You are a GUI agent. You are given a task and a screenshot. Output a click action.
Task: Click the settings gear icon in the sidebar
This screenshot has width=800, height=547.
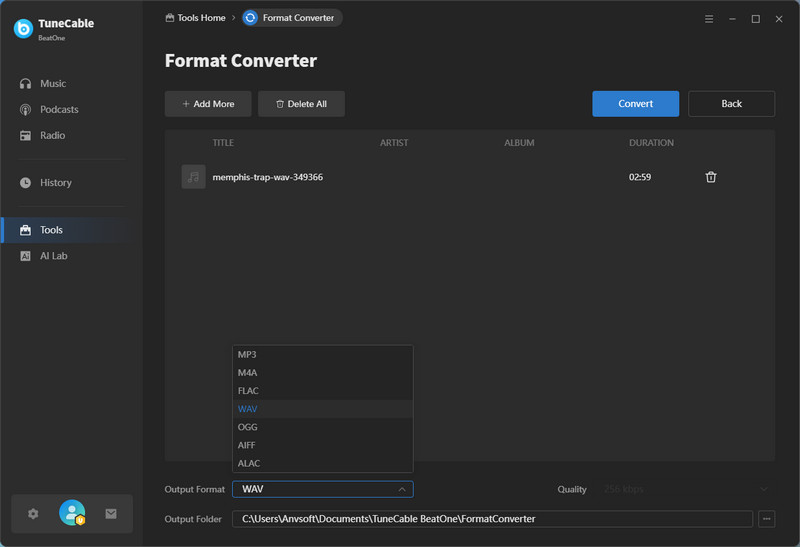point(33,514)
